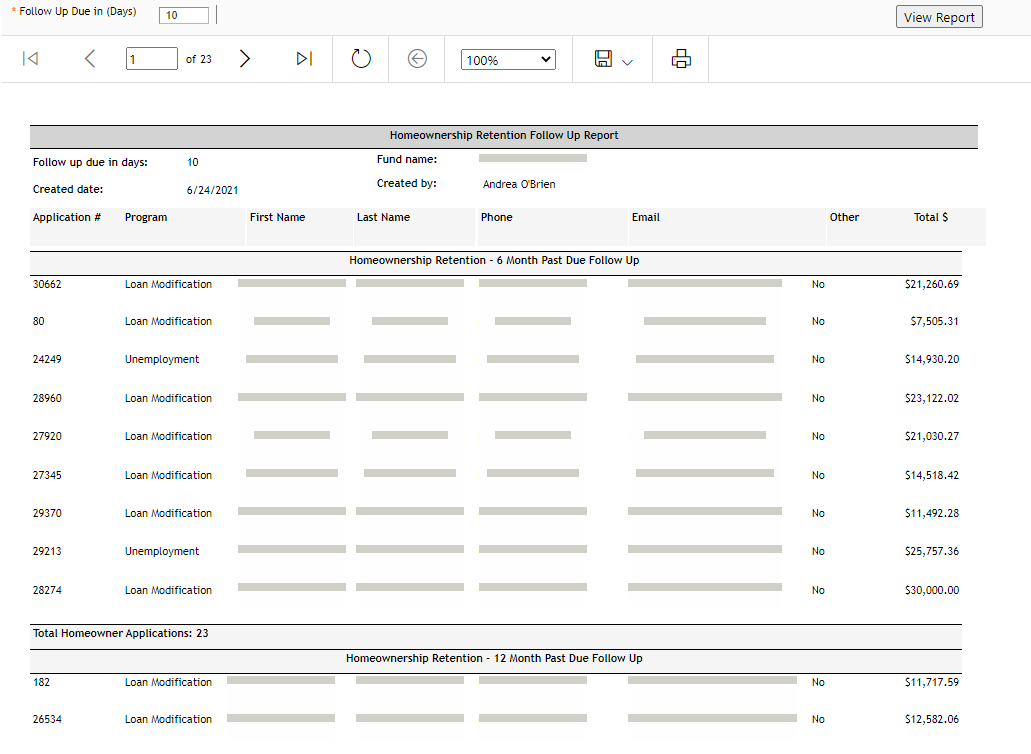Click the View Report button
This screenshot has width=1031, height=754.
939,17
